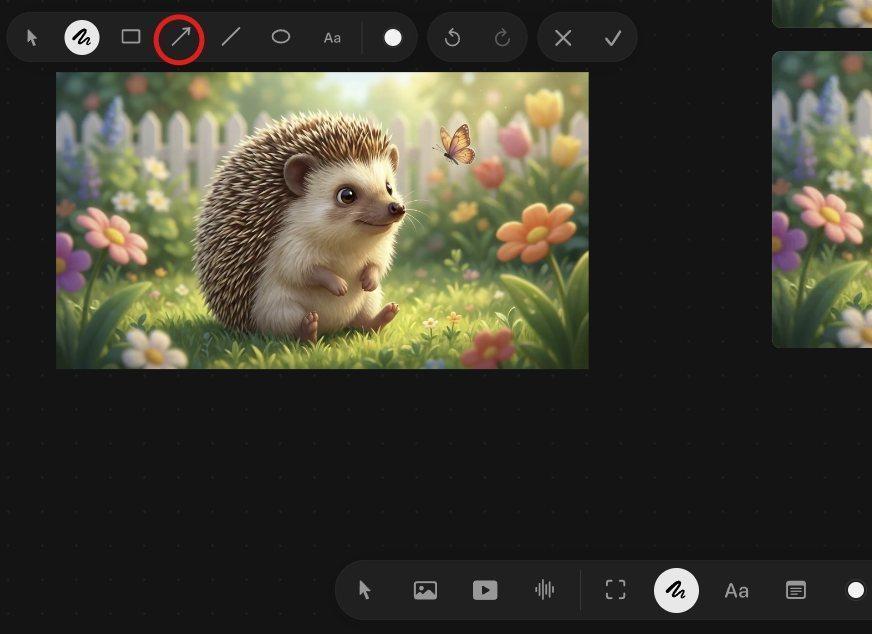872x634 pixels.
Task: Activate the Aa text tool in bottom toolbar
Action: (x=736, y=591)
